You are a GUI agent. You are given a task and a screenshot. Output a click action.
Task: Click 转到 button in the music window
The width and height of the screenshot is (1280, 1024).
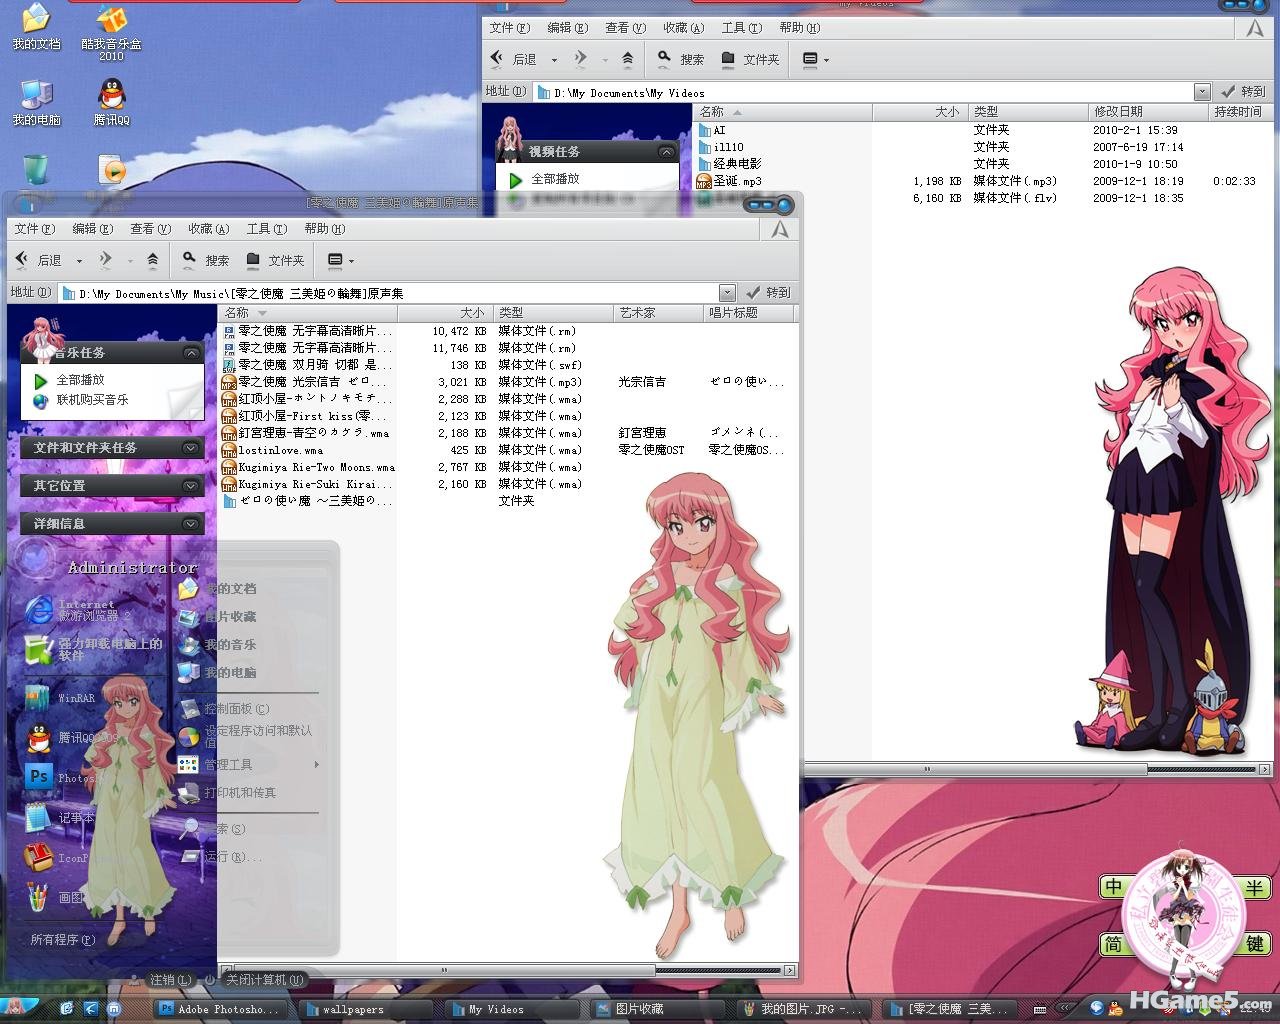coord(768,293)
